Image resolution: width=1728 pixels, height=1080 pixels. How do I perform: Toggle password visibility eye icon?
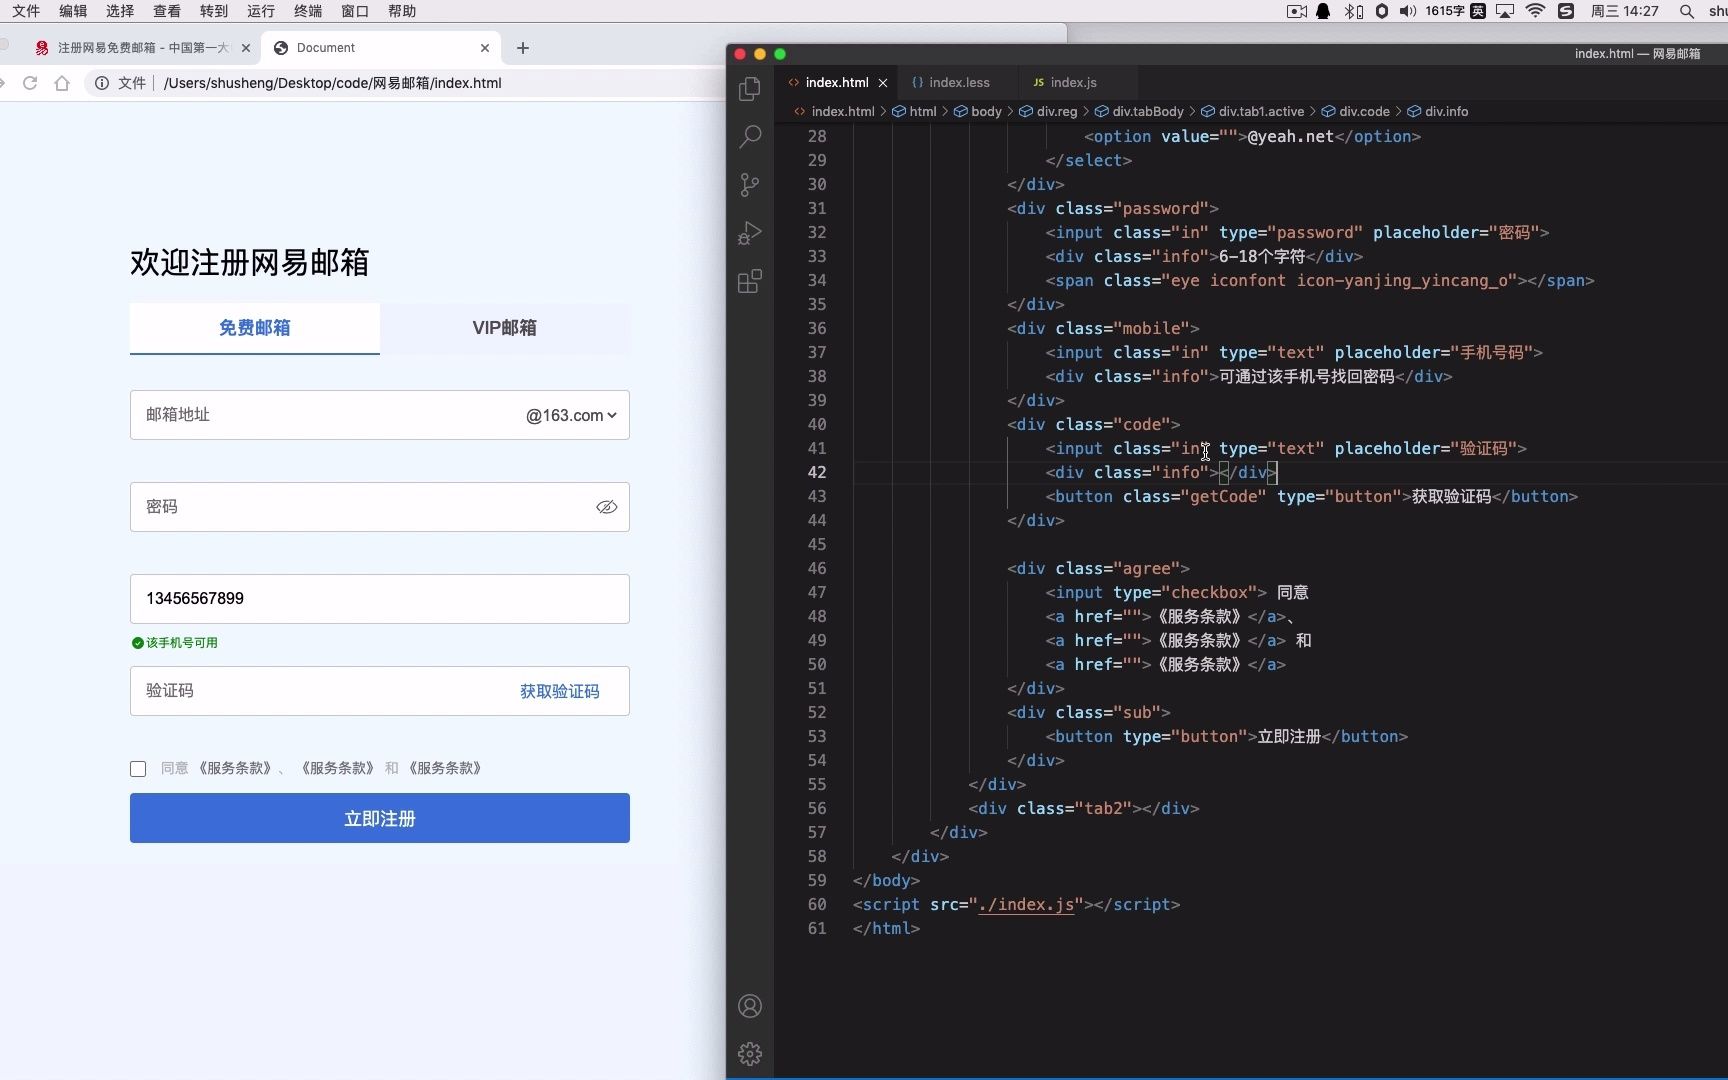click(606, 507)
